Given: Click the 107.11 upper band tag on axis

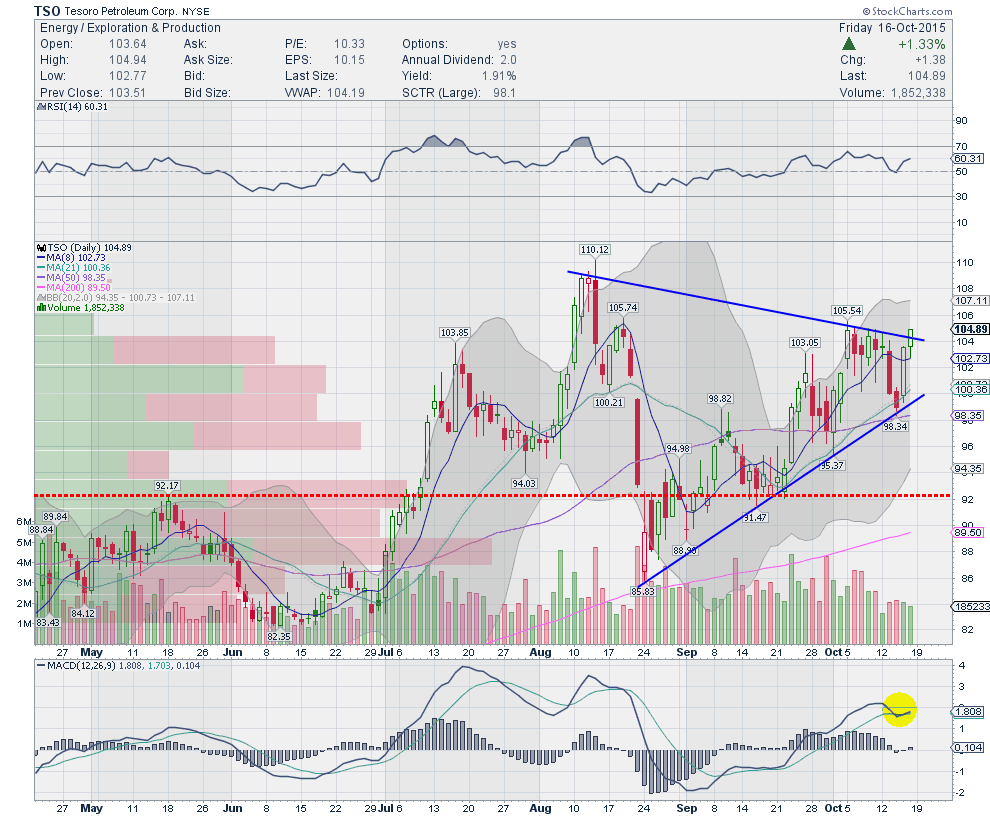Looking at the screenshot, I should tap(971, 301).
